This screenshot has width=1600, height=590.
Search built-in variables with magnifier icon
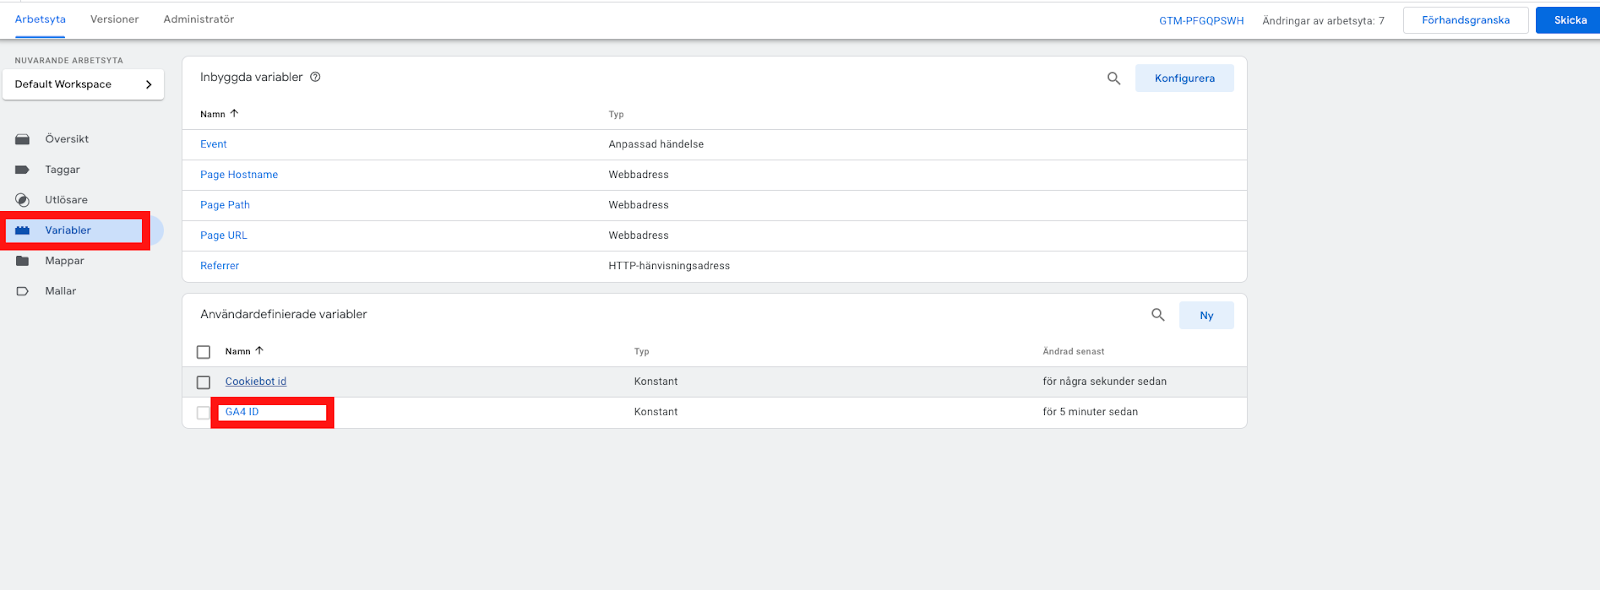pos(1114,78)
